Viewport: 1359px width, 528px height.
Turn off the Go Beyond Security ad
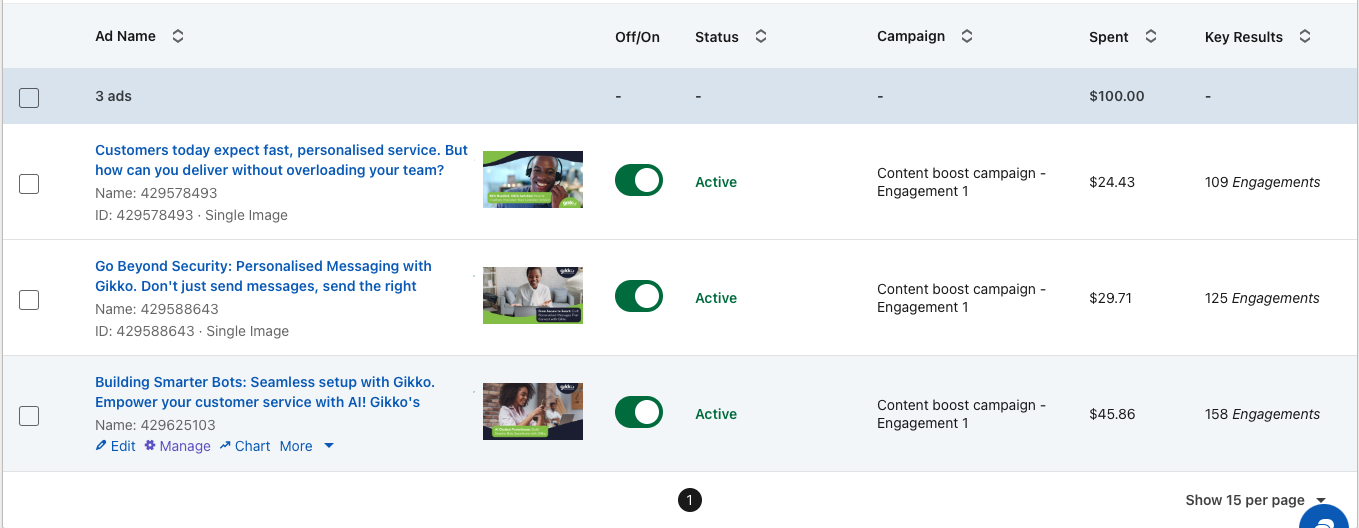pos(638,297)
